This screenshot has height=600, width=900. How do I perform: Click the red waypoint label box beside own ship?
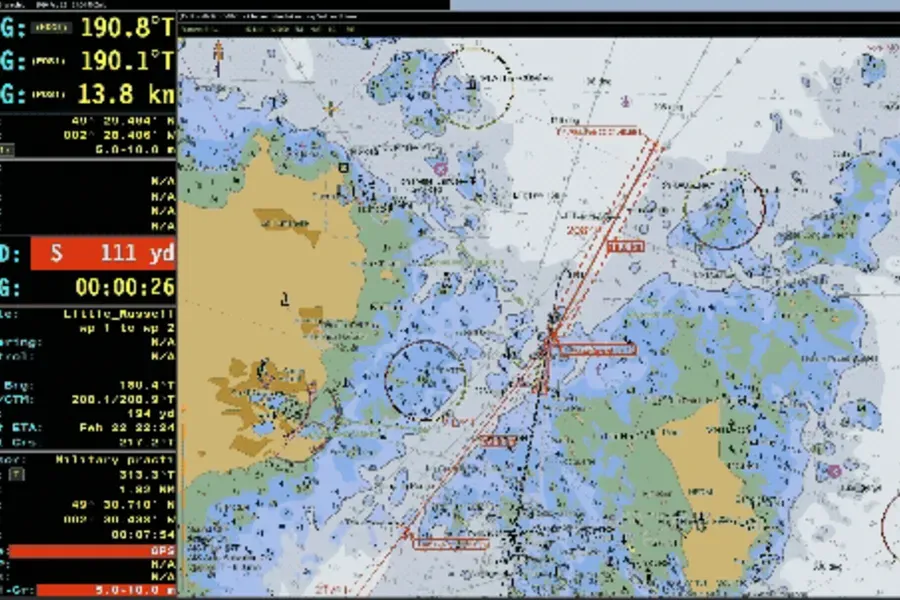tap(598, 350)
